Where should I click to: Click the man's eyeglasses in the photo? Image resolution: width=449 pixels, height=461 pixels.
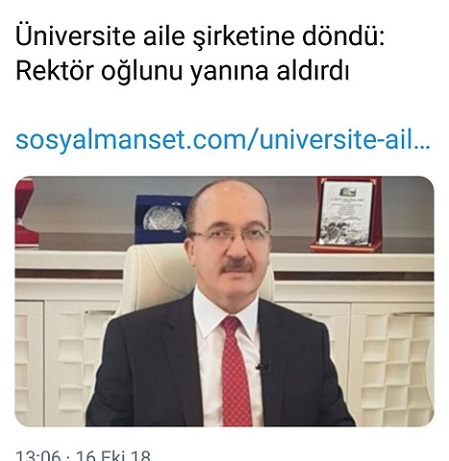(229, 237)
